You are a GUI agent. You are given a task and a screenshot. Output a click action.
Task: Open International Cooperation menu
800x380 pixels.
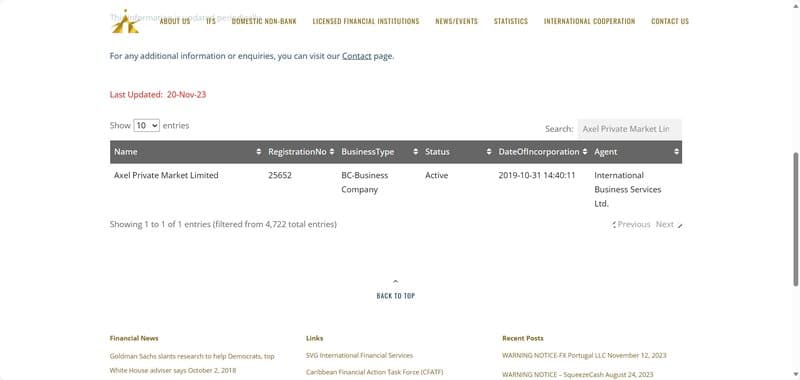[589, 21]
